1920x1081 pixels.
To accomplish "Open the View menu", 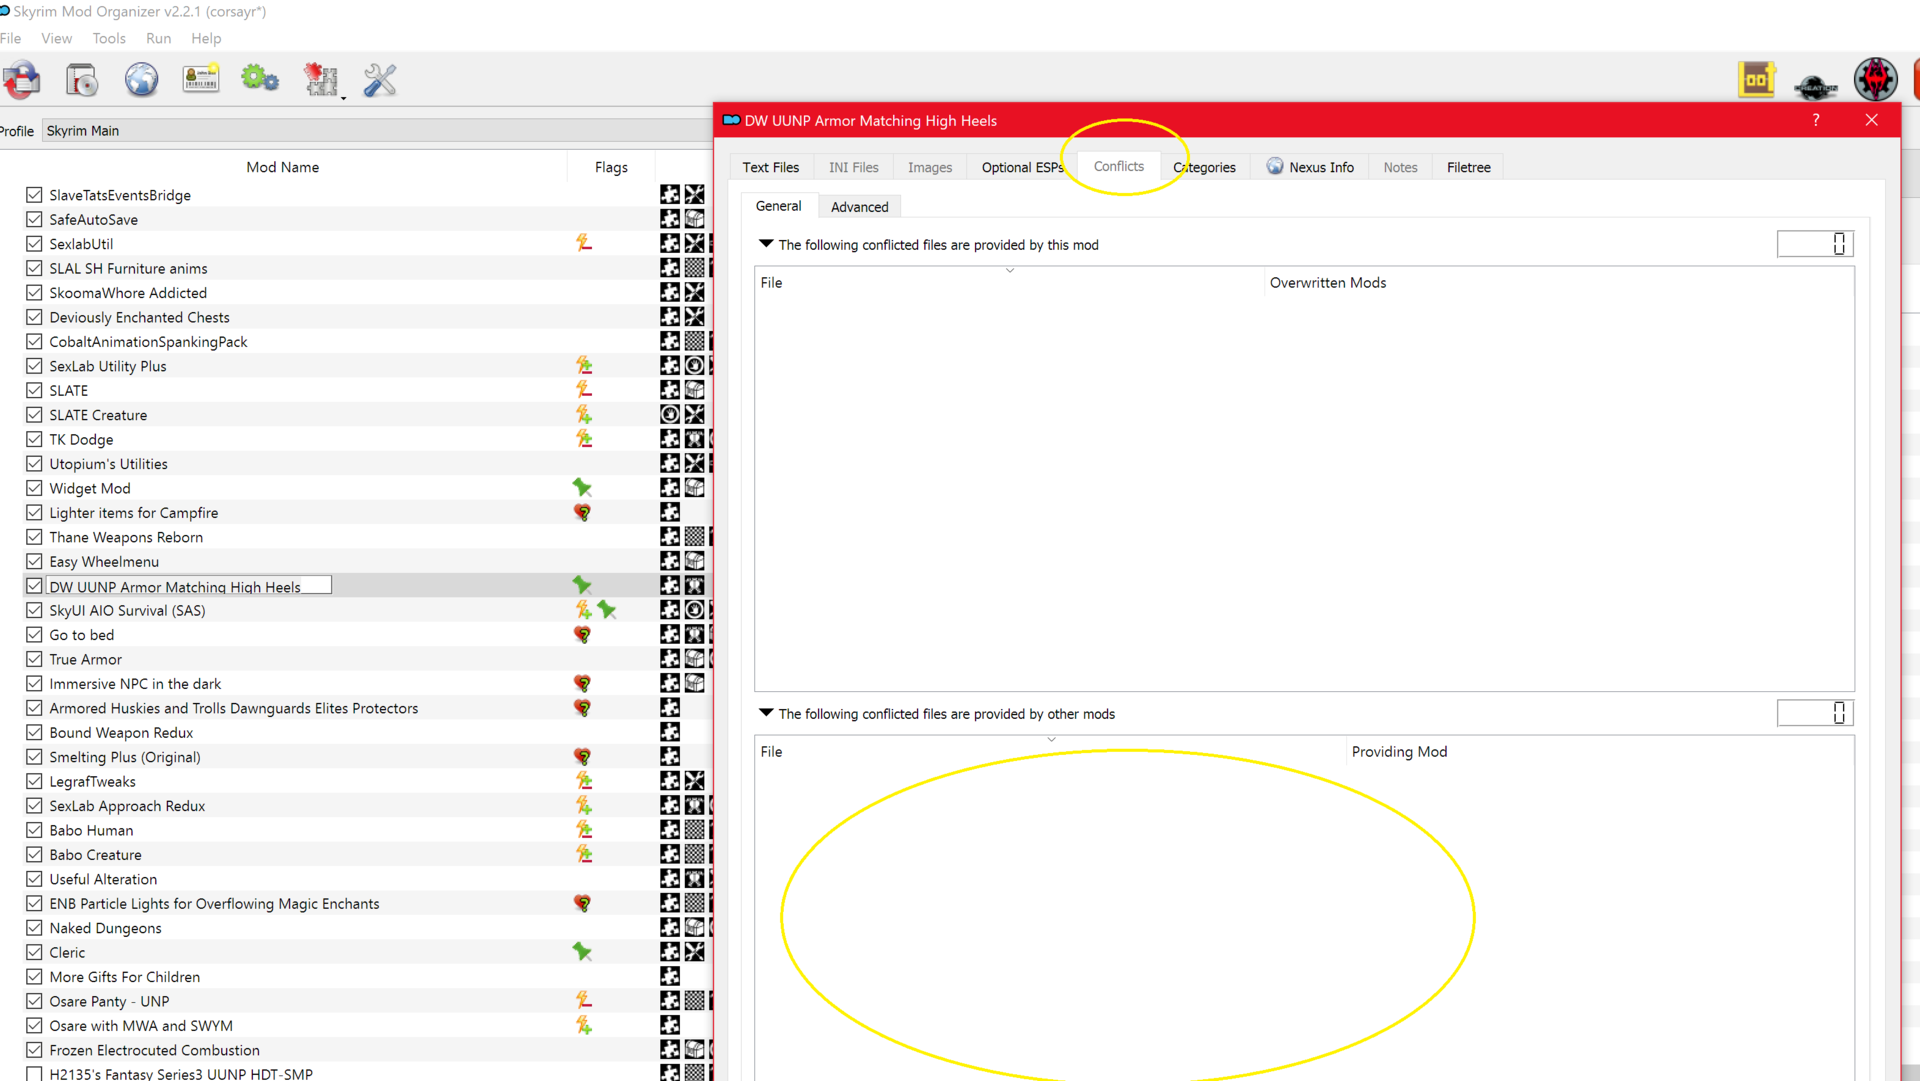I will [x=56, y=38].
